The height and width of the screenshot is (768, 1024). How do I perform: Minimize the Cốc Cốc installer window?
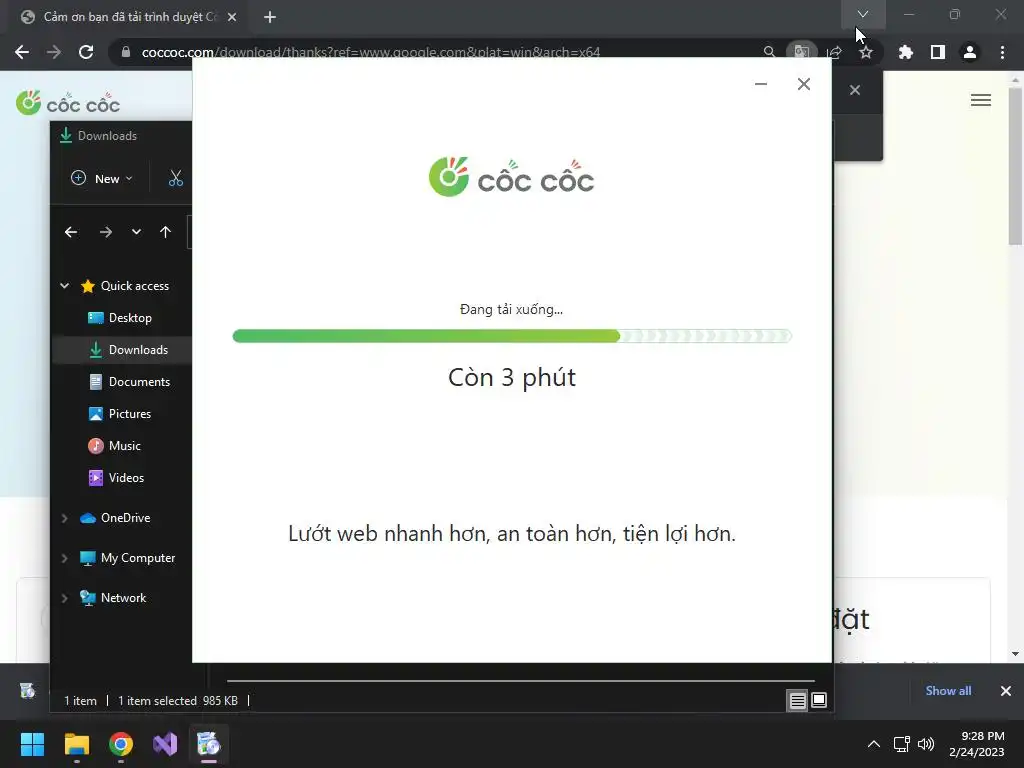click(761, 84)
